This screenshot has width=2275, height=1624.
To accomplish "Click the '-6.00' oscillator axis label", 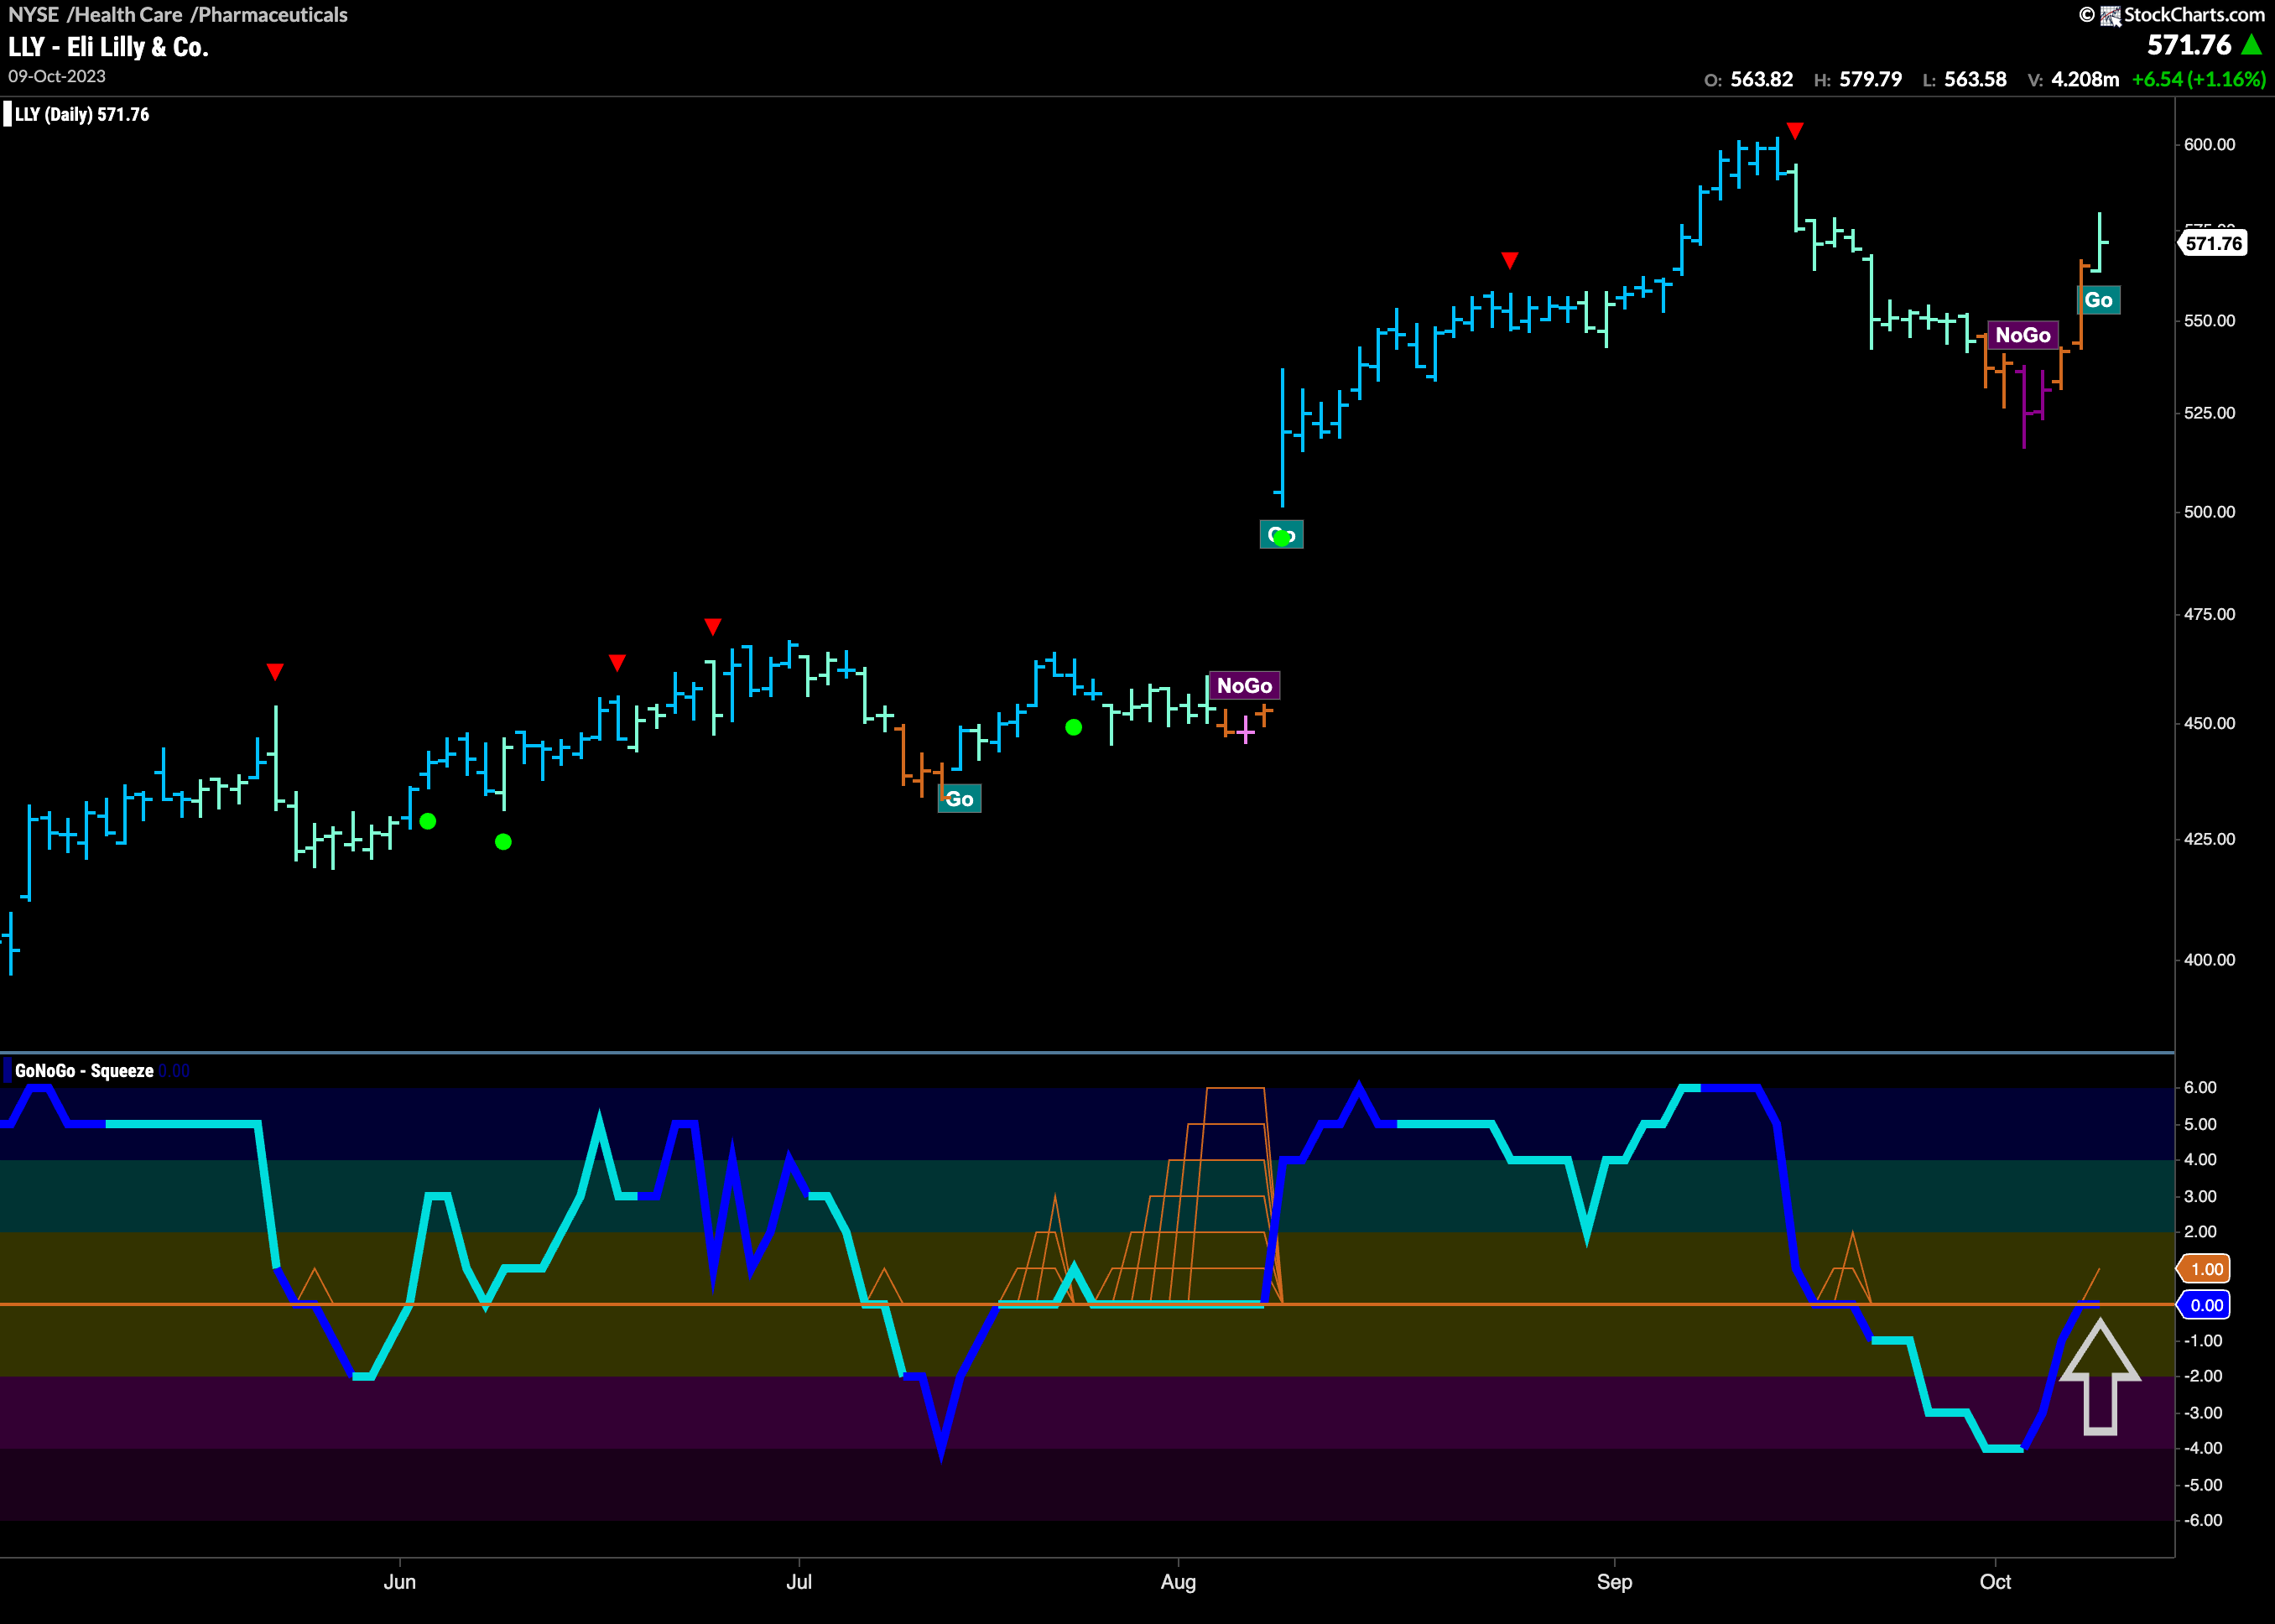I will click(x=2202, y=1520).
